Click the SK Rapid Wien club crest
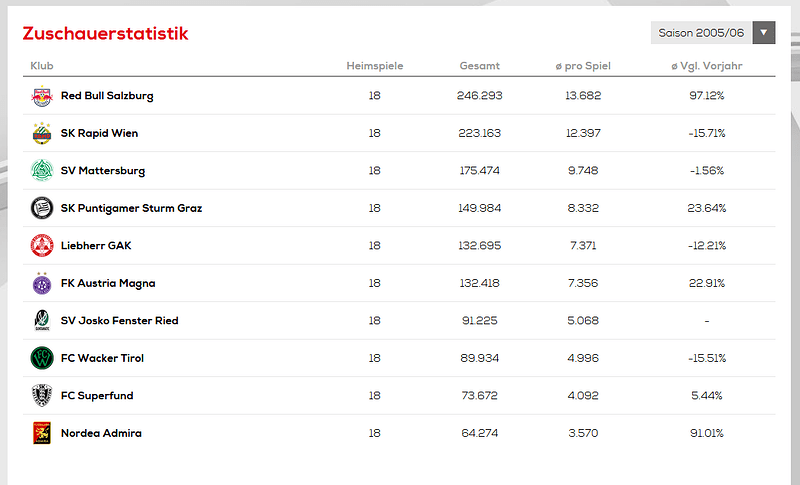This screenshot has width=800, height=485. pos(42,133)
